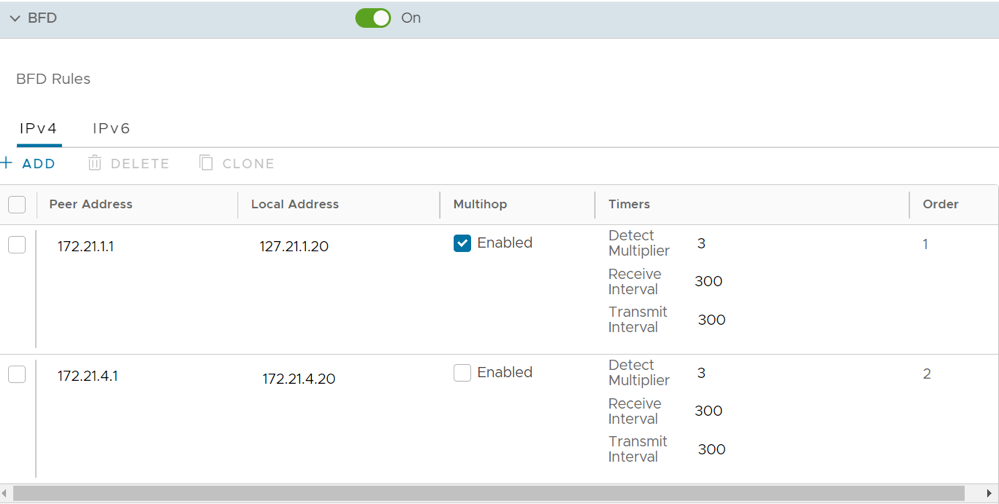The image size is (999, 504).
Task: Click the Local Address column header
Action: click(295, 204)
